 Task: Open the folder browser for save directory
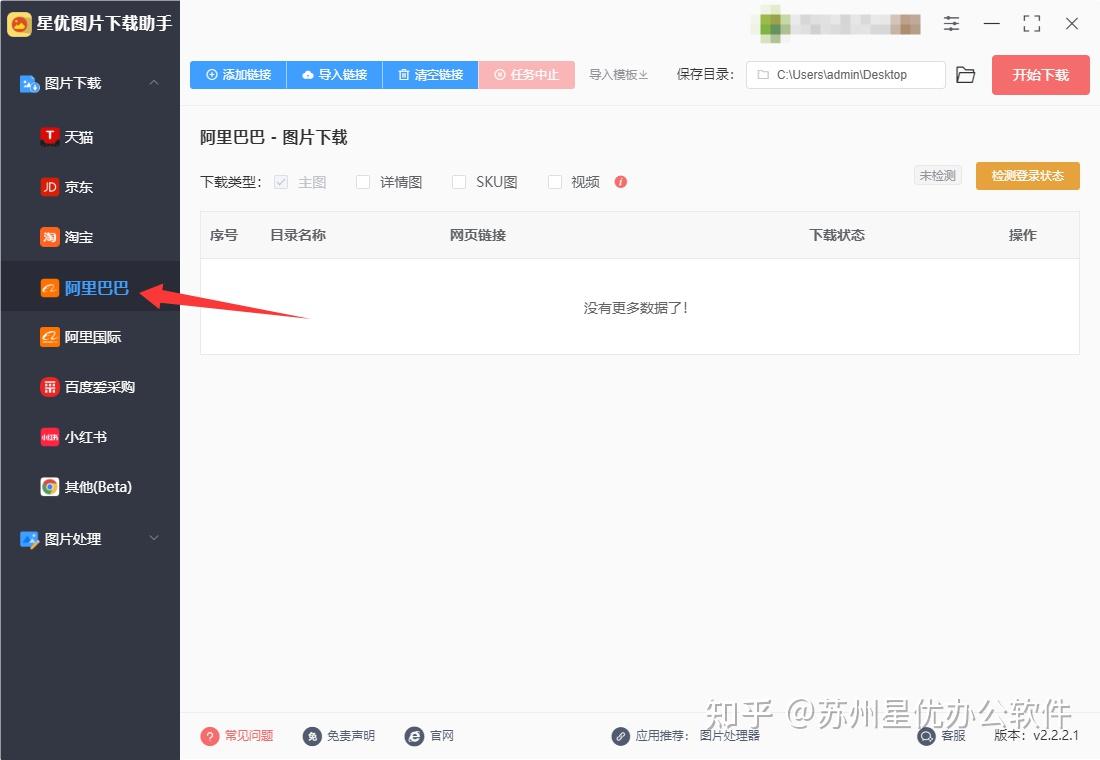tap(964, 74)
